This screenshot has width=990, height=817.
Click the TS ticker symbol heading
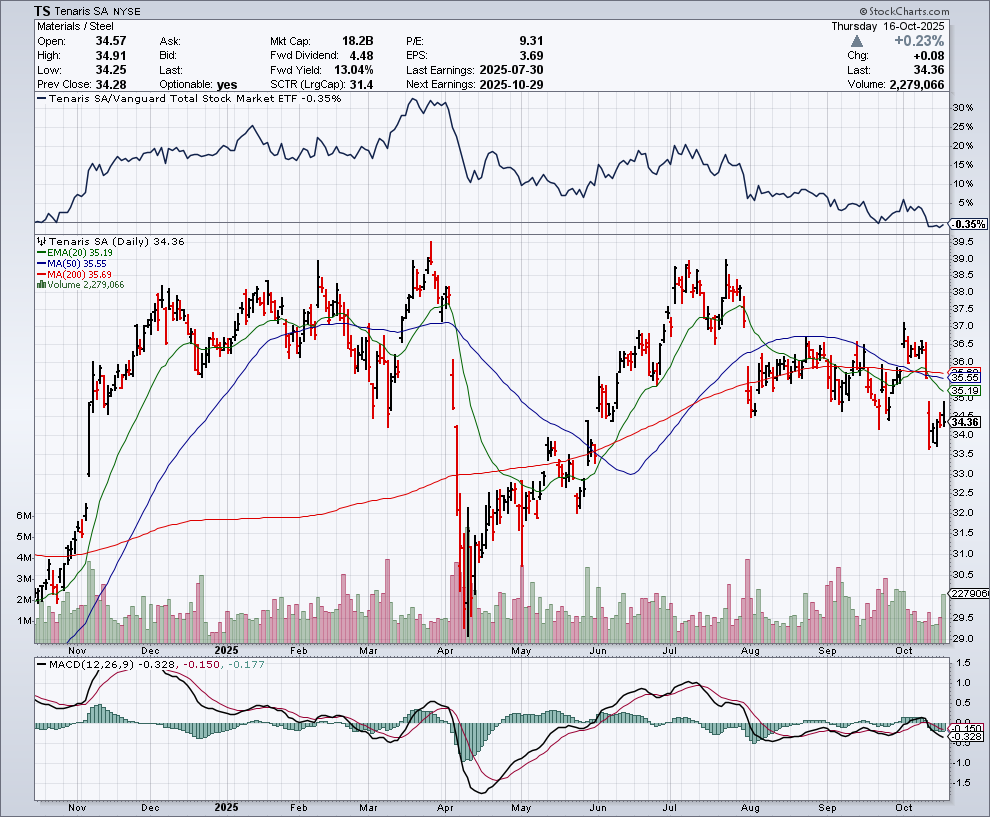[45, 11]
